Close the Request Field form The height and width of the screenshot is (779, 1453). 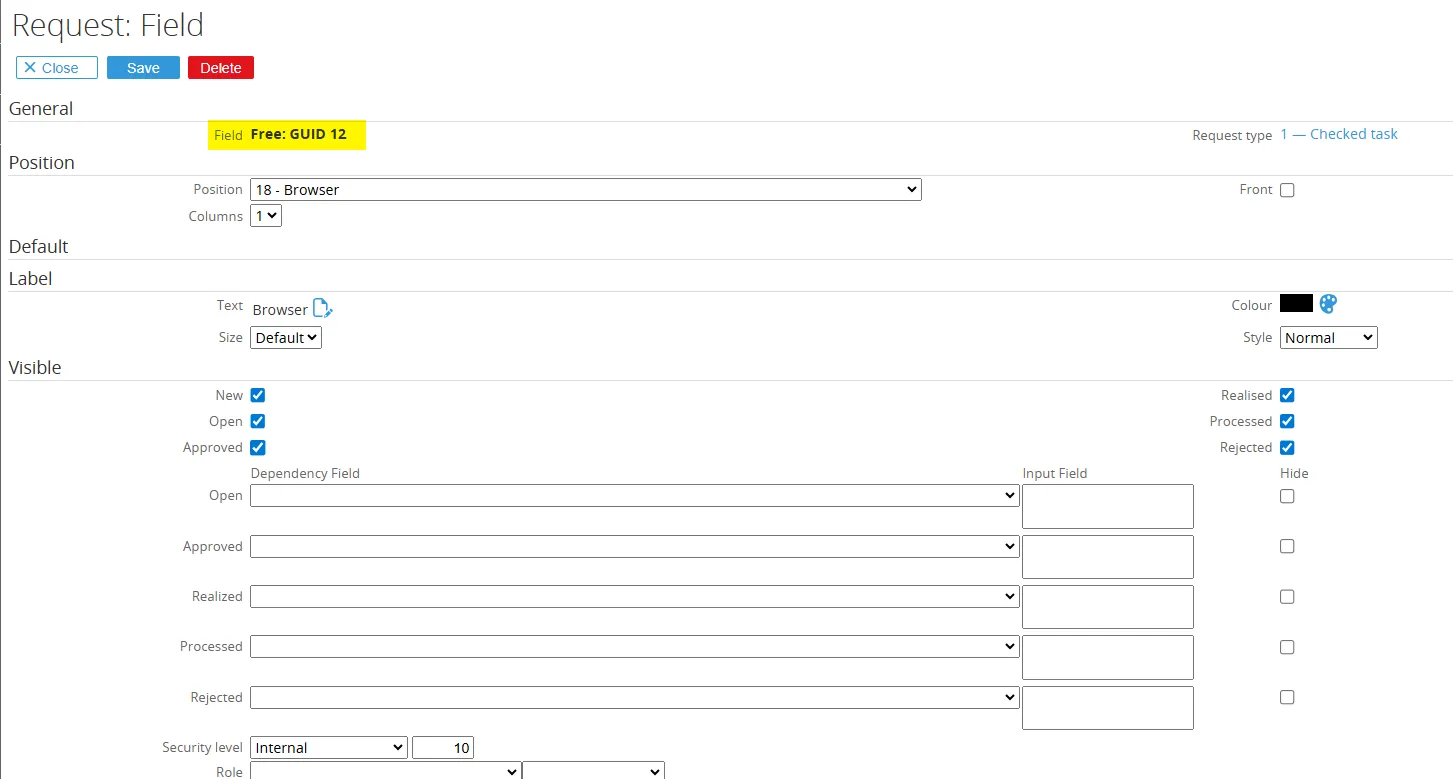pyautogui.click(x=57, y=68)
